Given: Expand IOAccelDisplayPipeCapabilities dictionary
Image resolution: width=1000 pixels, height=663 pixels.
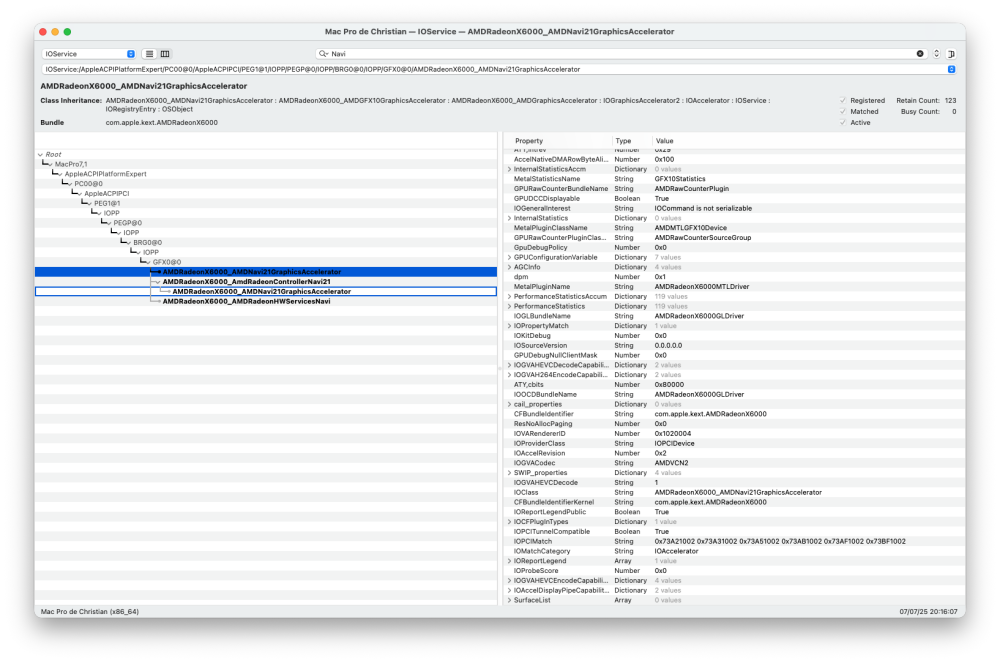Looking at the screenshot, I should tap(509, 590).
